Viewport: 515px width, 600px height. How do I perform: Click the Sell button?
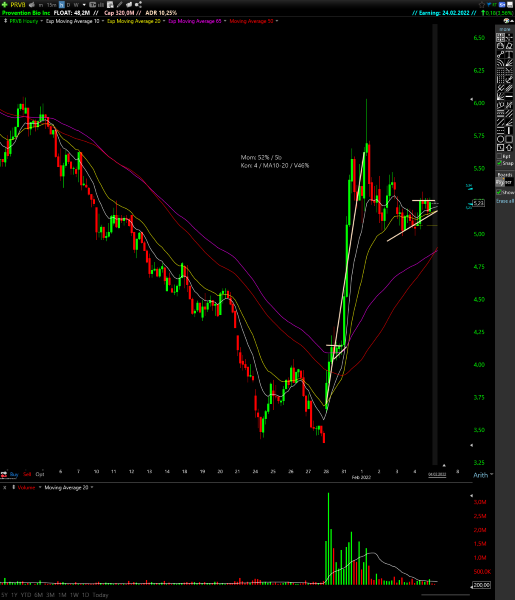[27, 474]
